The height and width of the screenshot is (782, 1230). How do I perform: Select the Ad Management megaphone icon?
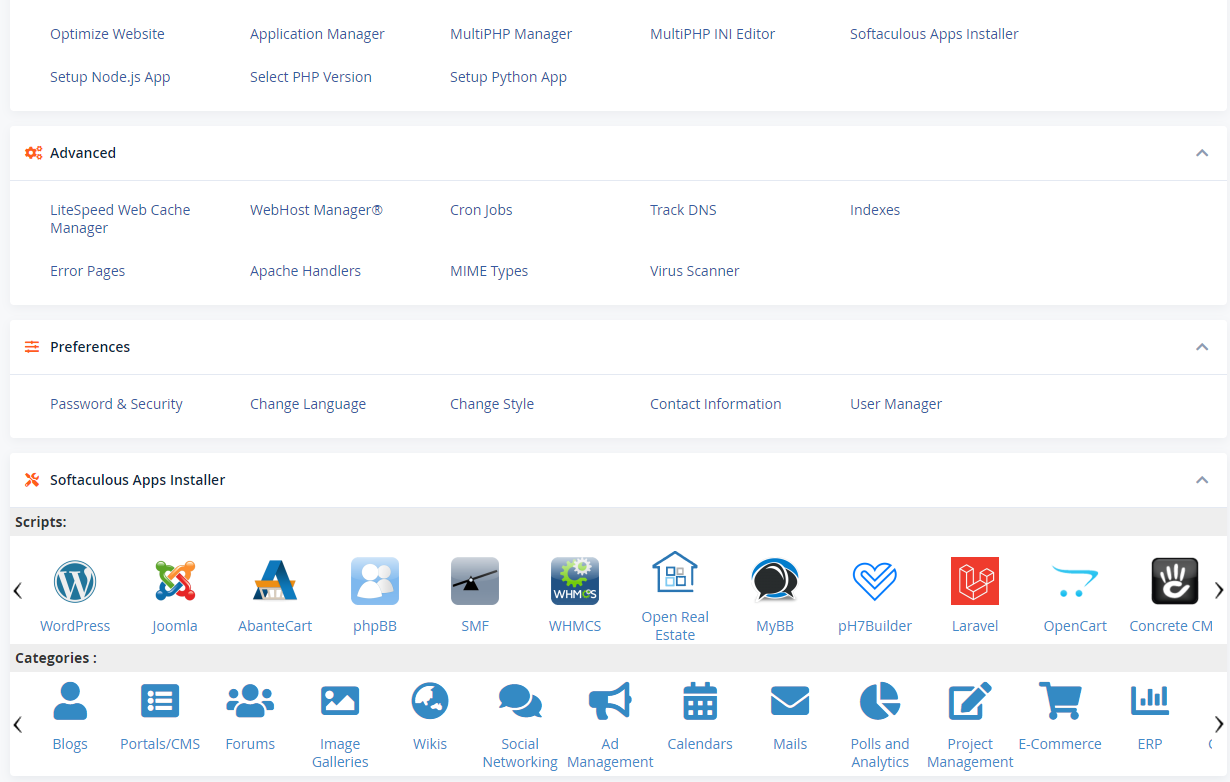(x=610, y=701)
